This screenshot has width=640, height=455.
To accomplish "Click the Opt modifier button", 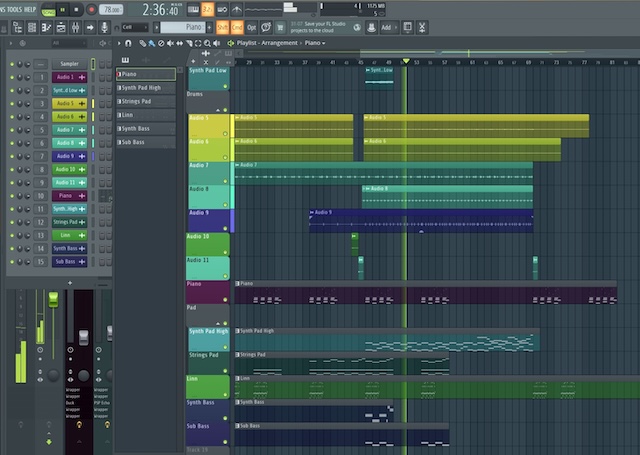I will (x=251, y=27).
